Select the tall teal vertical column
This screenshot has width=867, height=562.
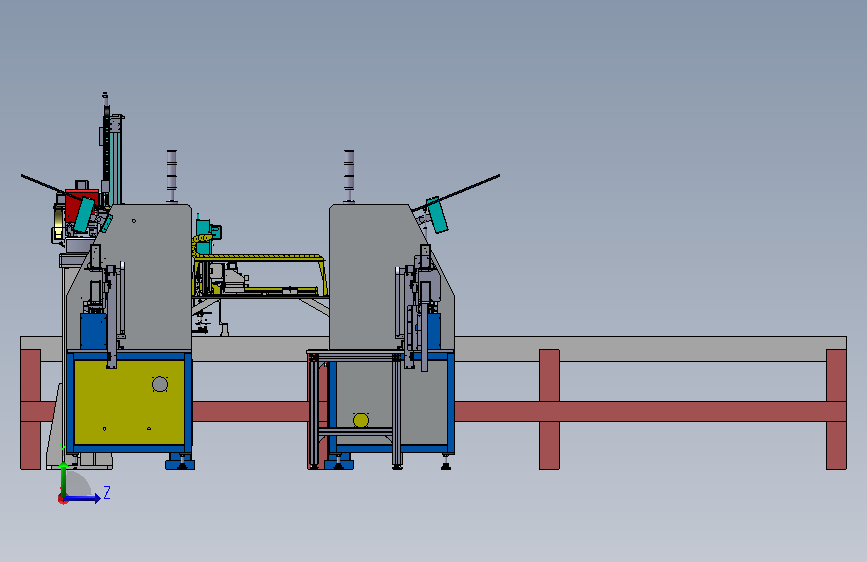pyautogui.click(x=116, y=159)
